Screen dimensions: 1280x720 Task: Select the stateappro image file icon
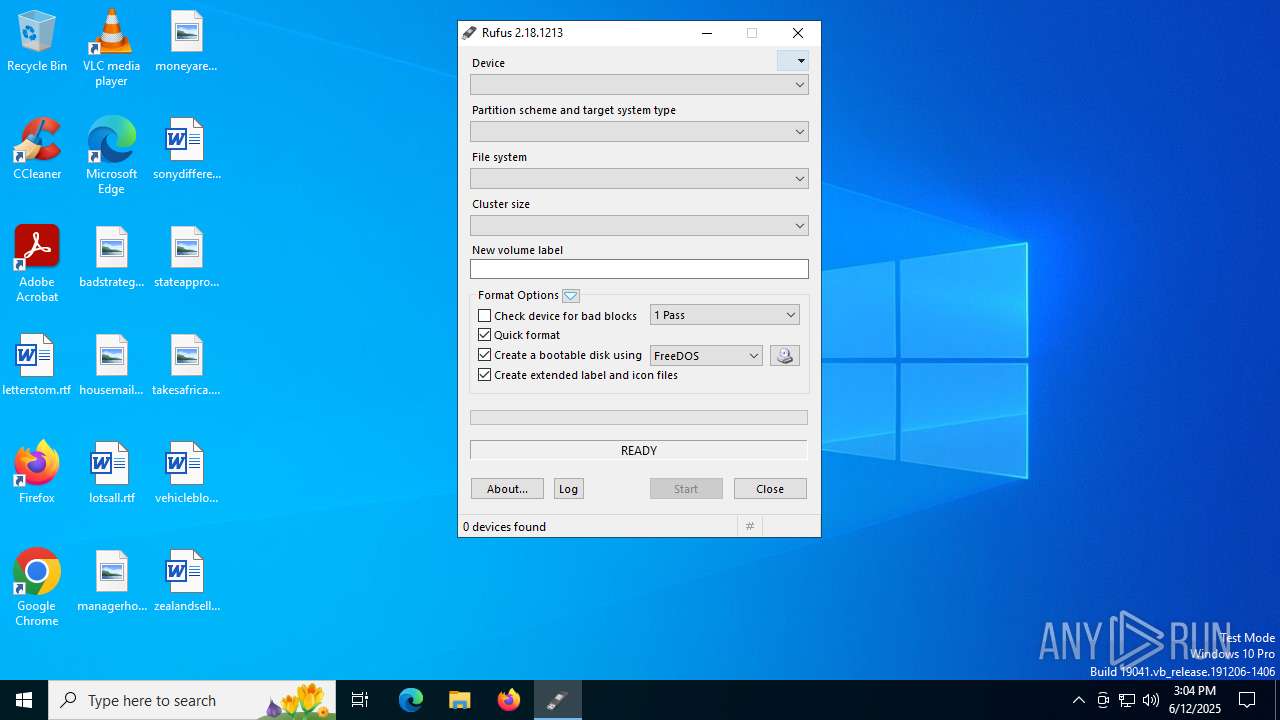[186, 258]
